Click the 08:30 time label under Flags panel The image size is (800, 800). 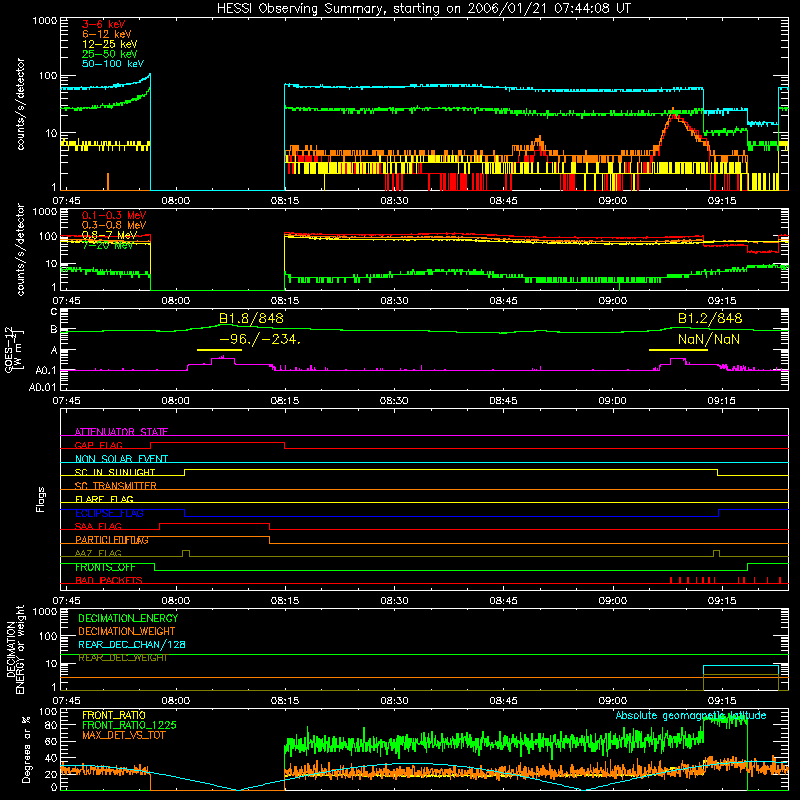tap(394, 601)
